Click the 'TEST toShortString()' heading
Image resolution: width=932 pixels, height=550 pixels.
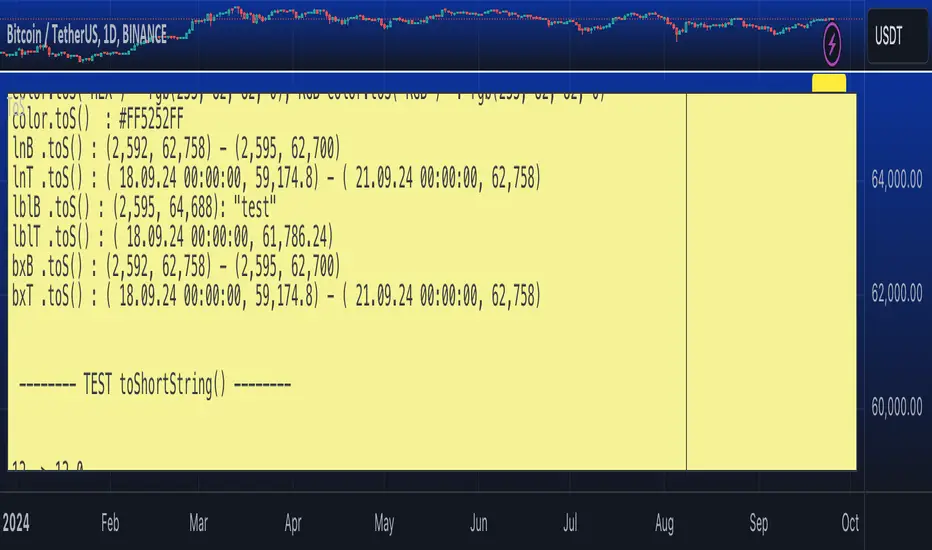pos(155,384)
